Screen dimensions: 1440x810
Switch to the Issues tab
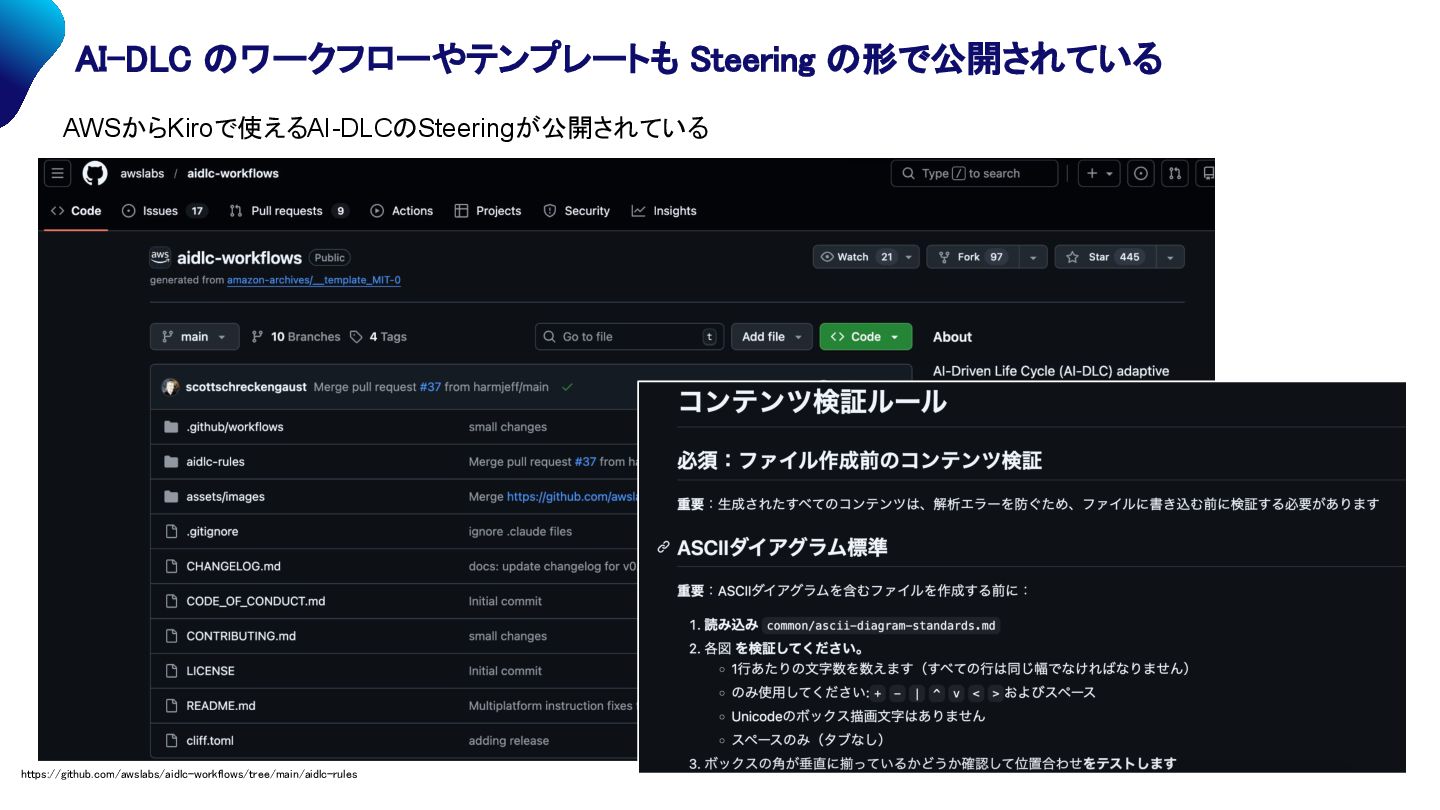pos(164,211)
